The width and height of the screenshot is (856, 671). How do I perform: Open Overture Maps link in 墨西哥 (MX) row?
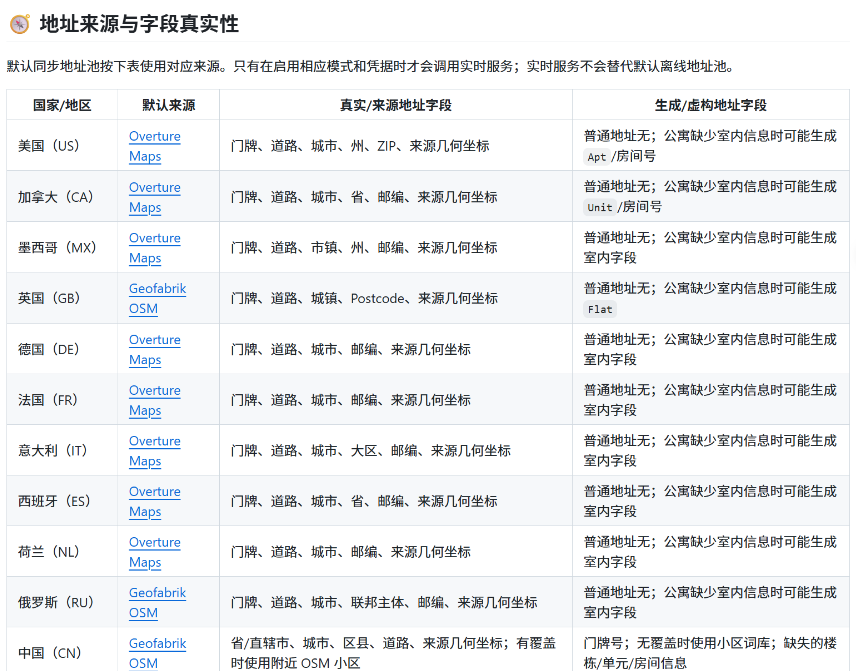[154, 248]
